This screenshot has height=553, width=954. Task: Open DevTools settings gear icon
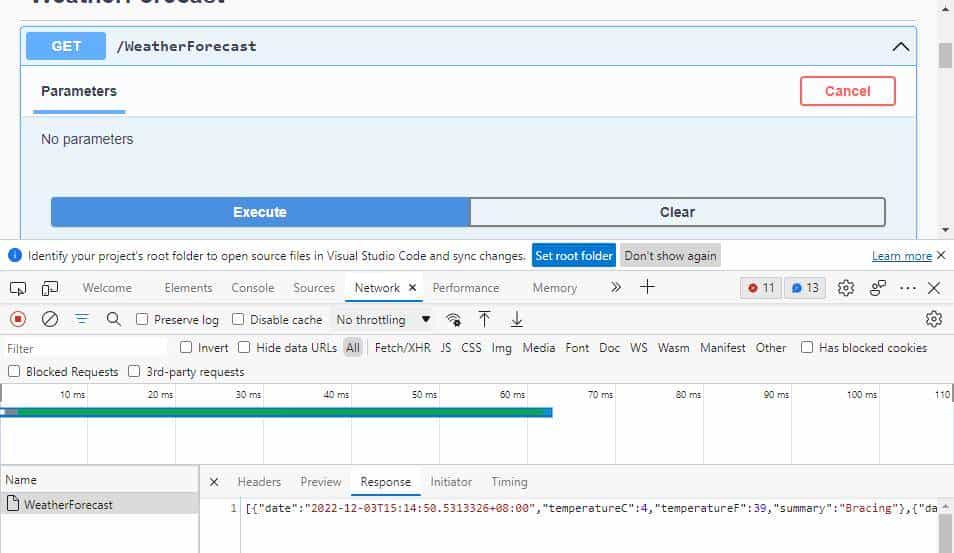(846, 288)
